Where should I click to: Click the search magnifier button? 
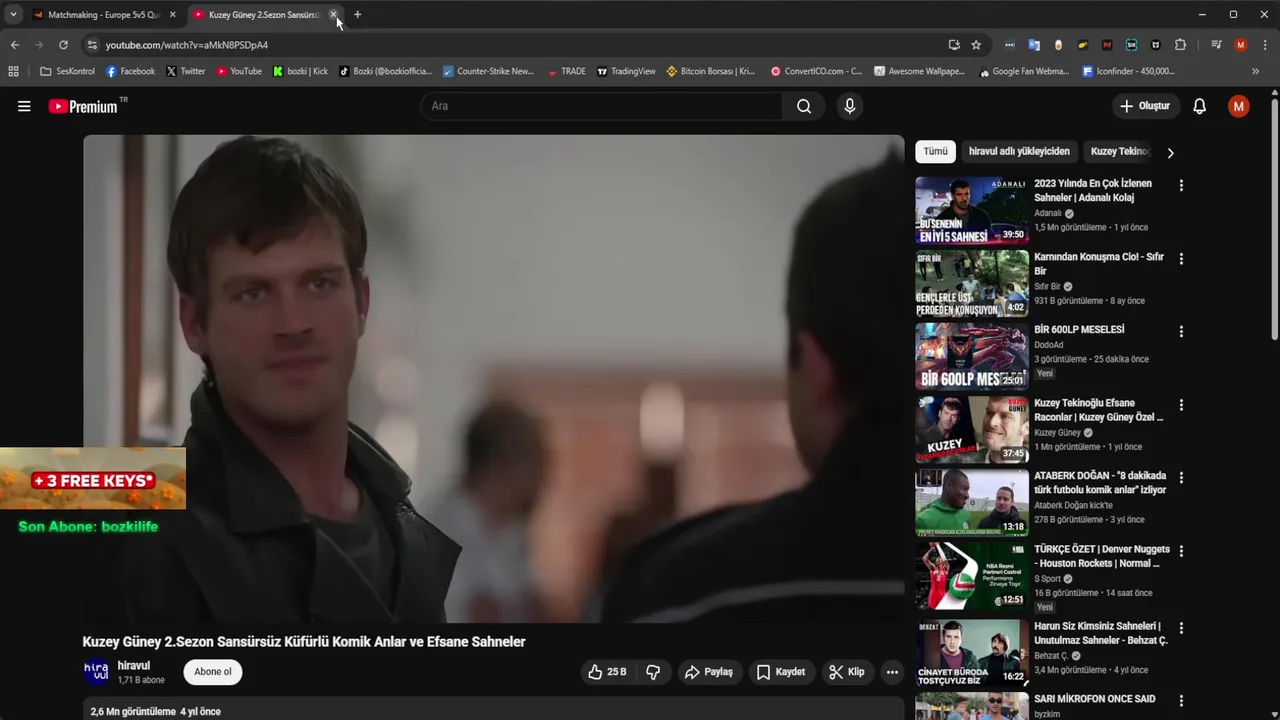point(804,106)
